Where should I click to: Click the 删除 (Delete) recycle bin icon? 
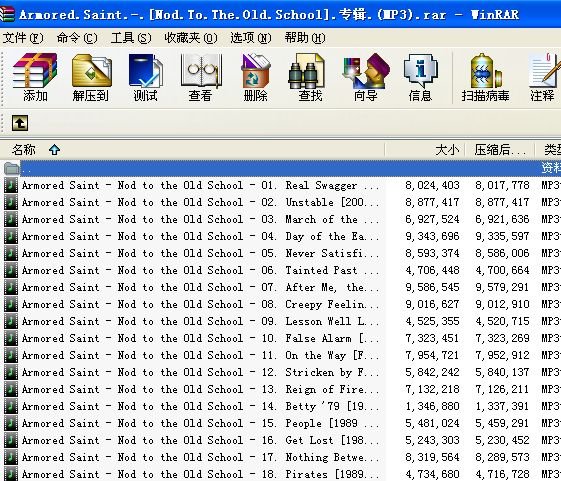pyautogui.click(x=255, y=77)
